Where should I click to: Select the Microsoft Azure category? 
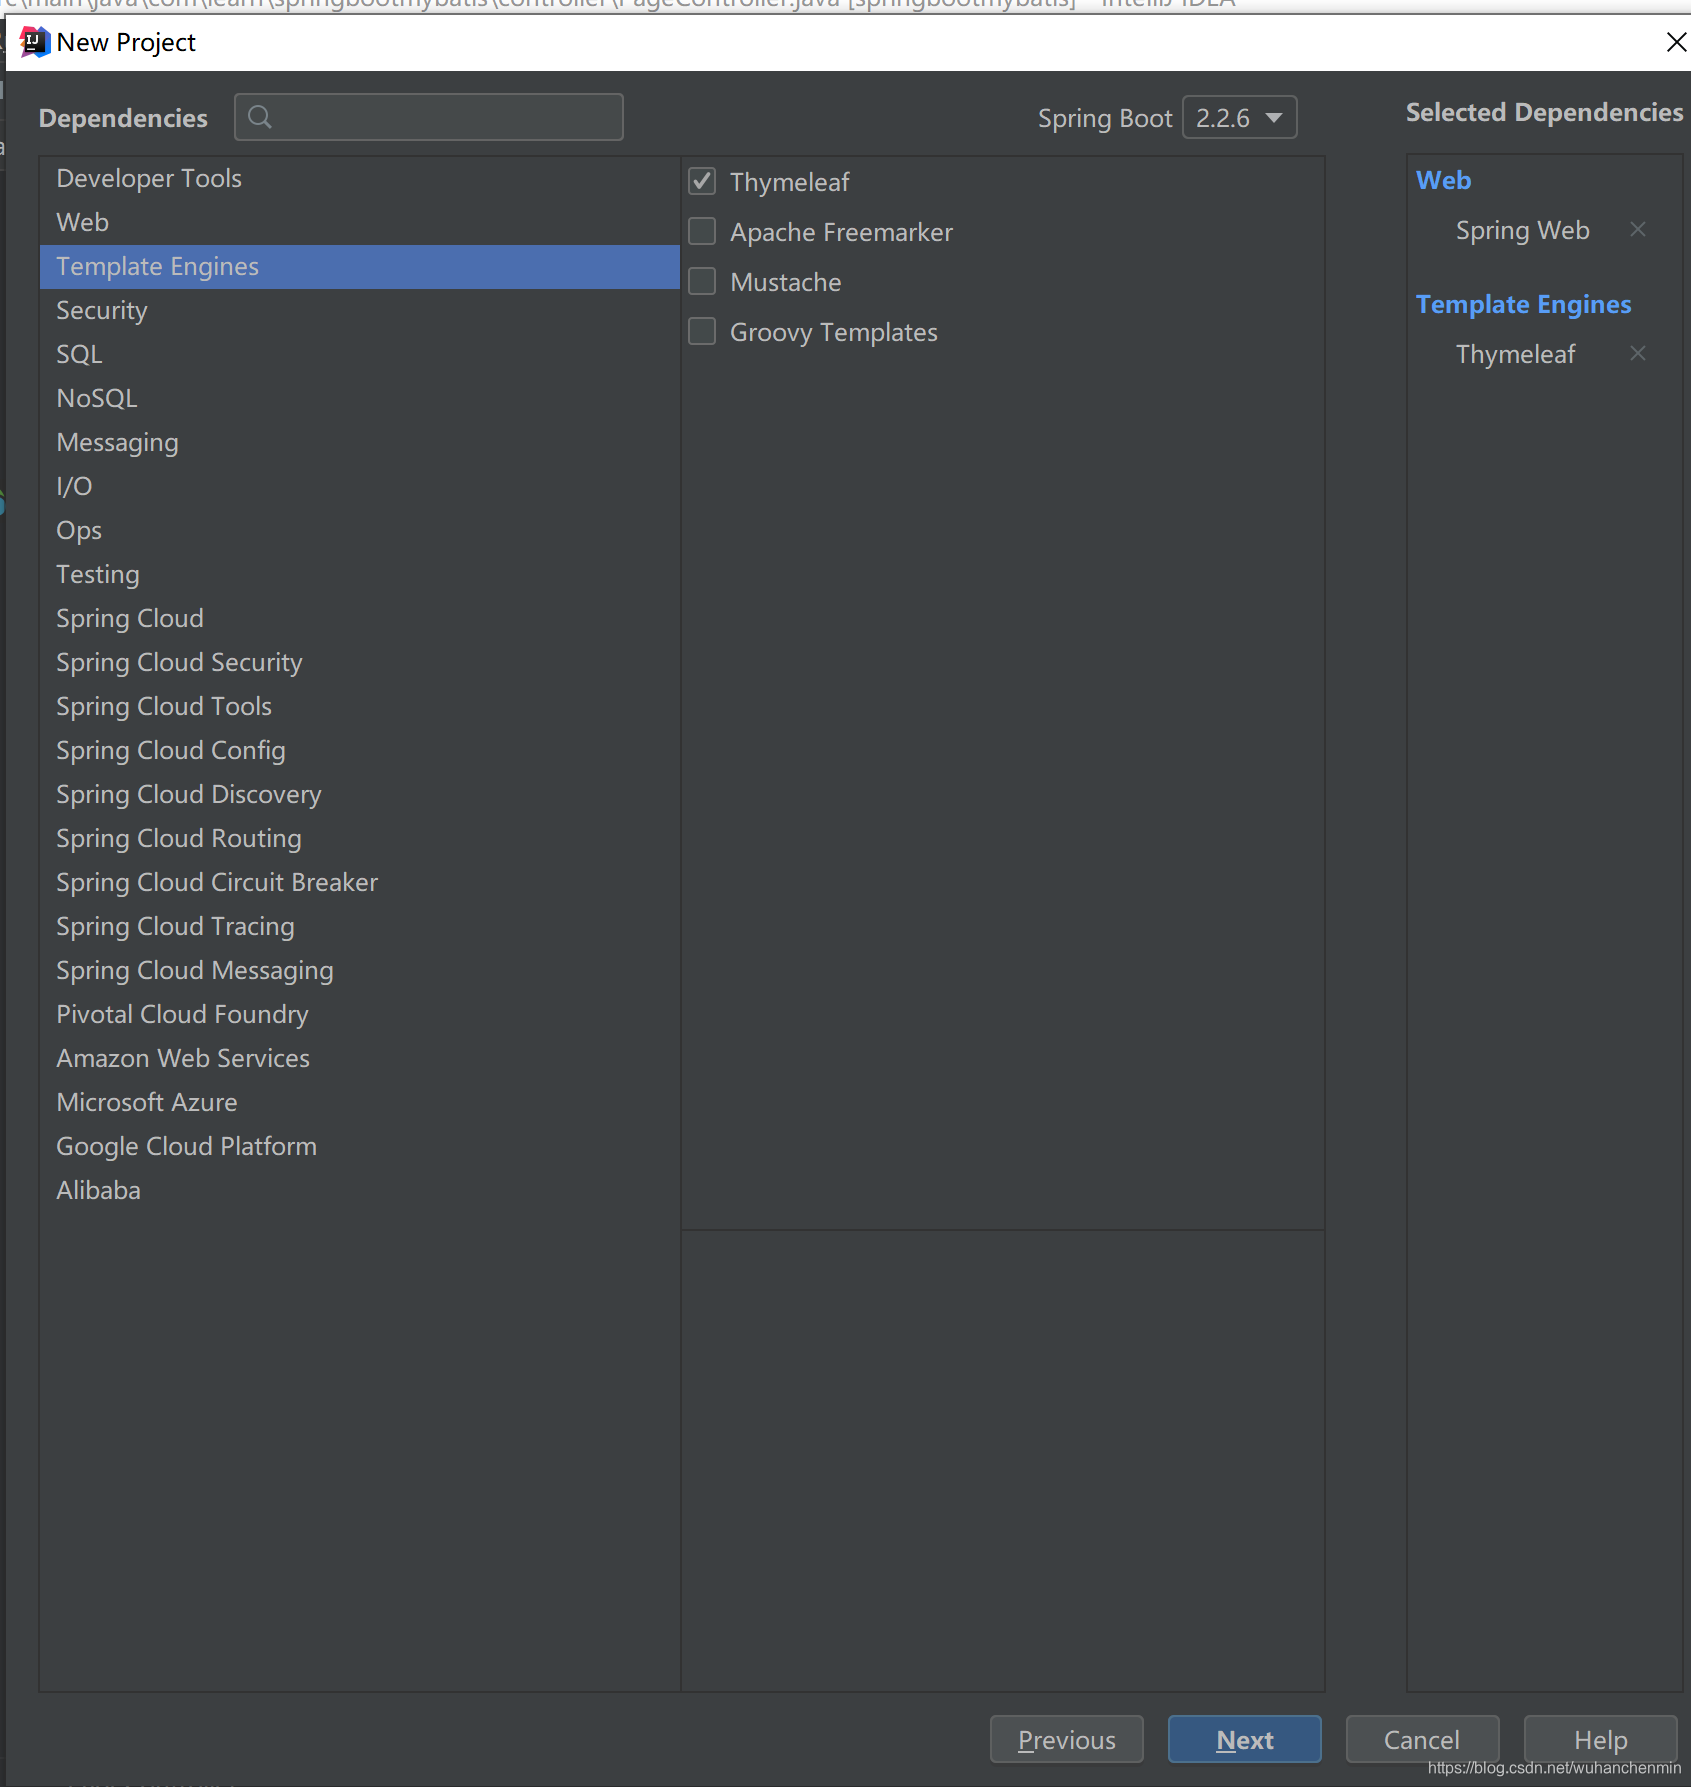[x=360, y=1103]
